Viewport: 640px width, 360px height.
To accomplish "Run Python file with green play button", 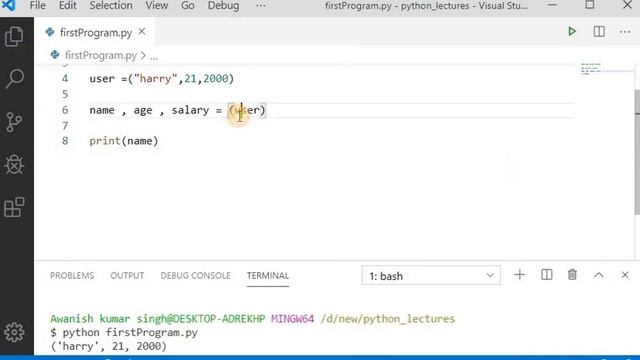I will pos(572,31).
